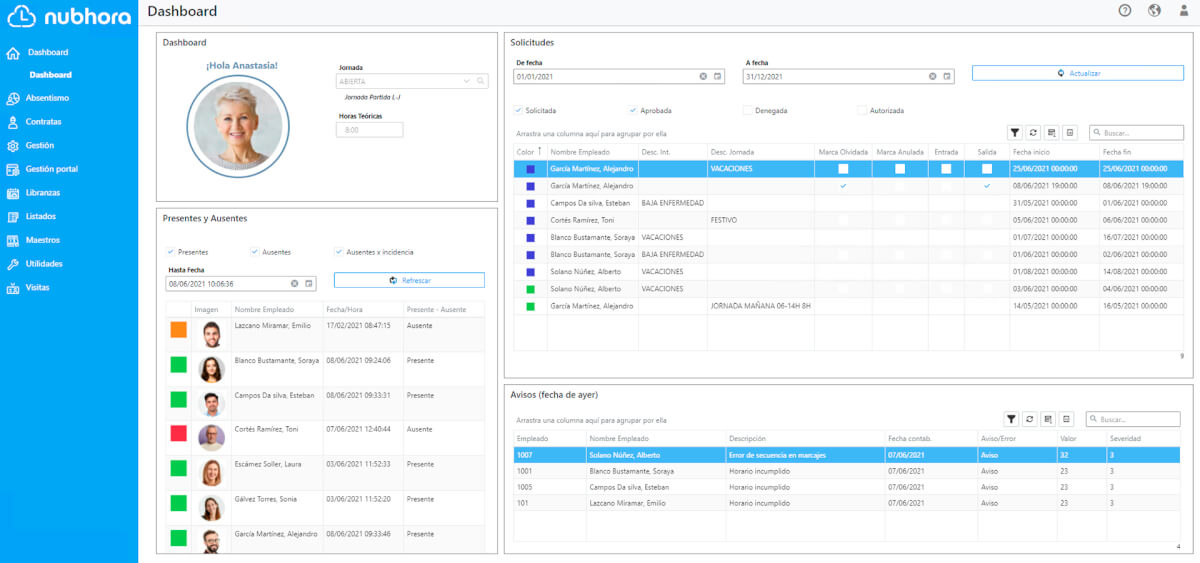Open the Libranzas menu label
Image resolution: width=1200 pixels, height=563 pixels.
(43, 193)
